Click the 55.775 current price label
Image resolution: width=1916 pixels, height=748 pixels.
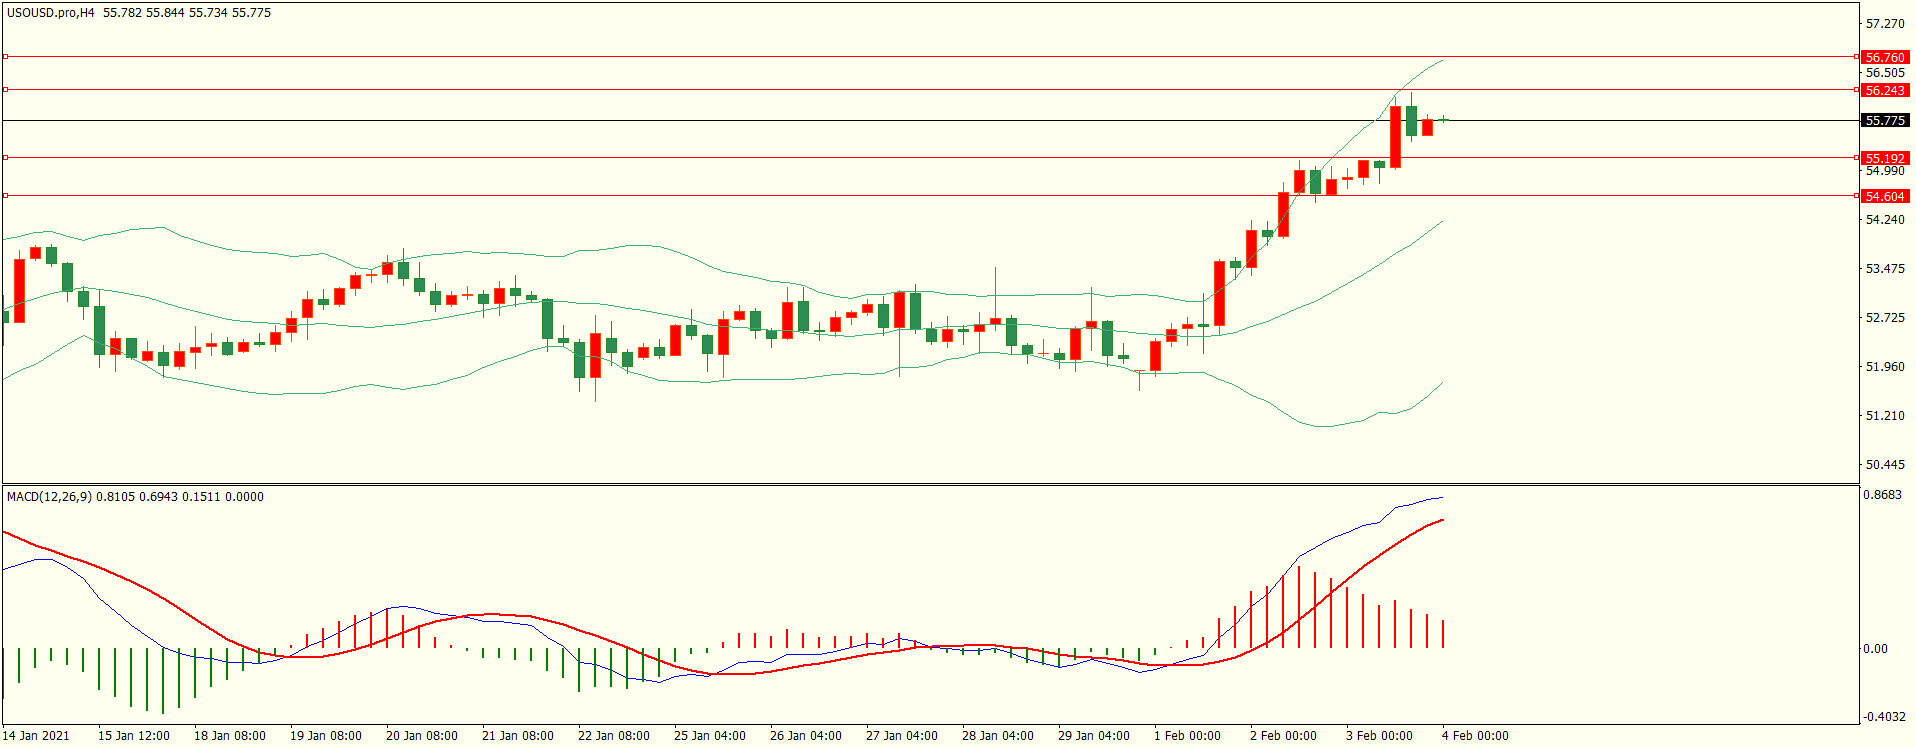tap(1885, 120)
